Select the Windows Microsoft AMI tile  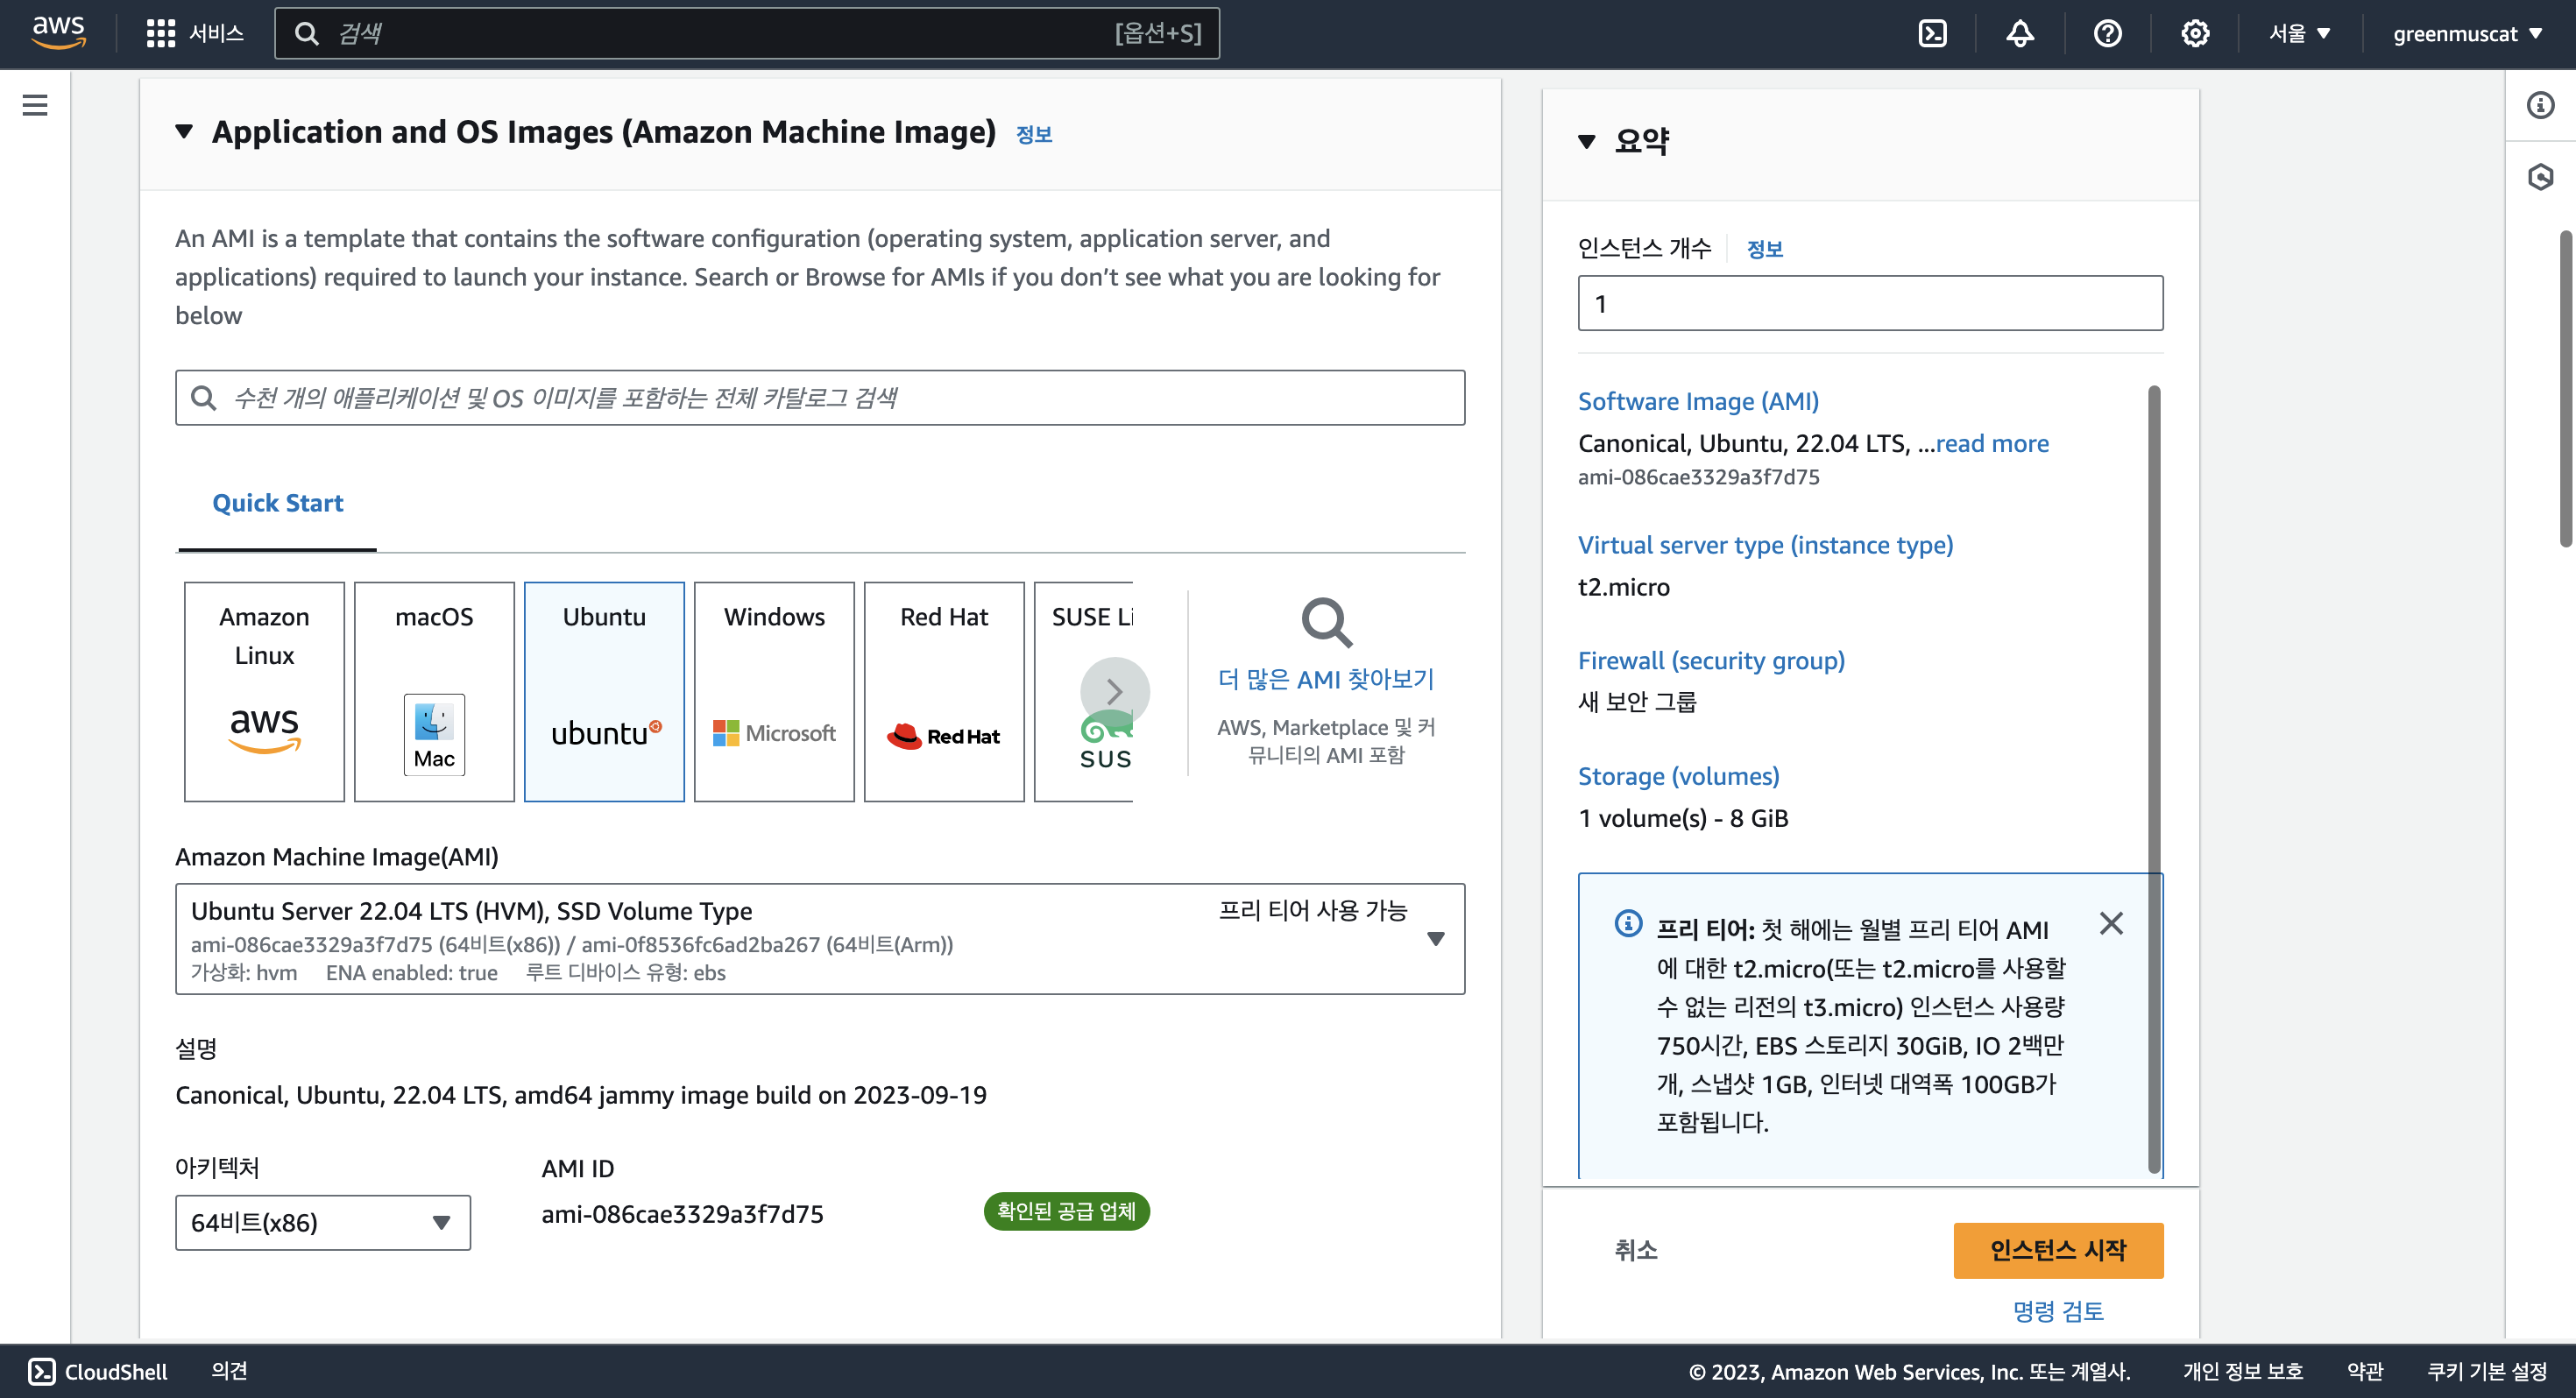774,691
